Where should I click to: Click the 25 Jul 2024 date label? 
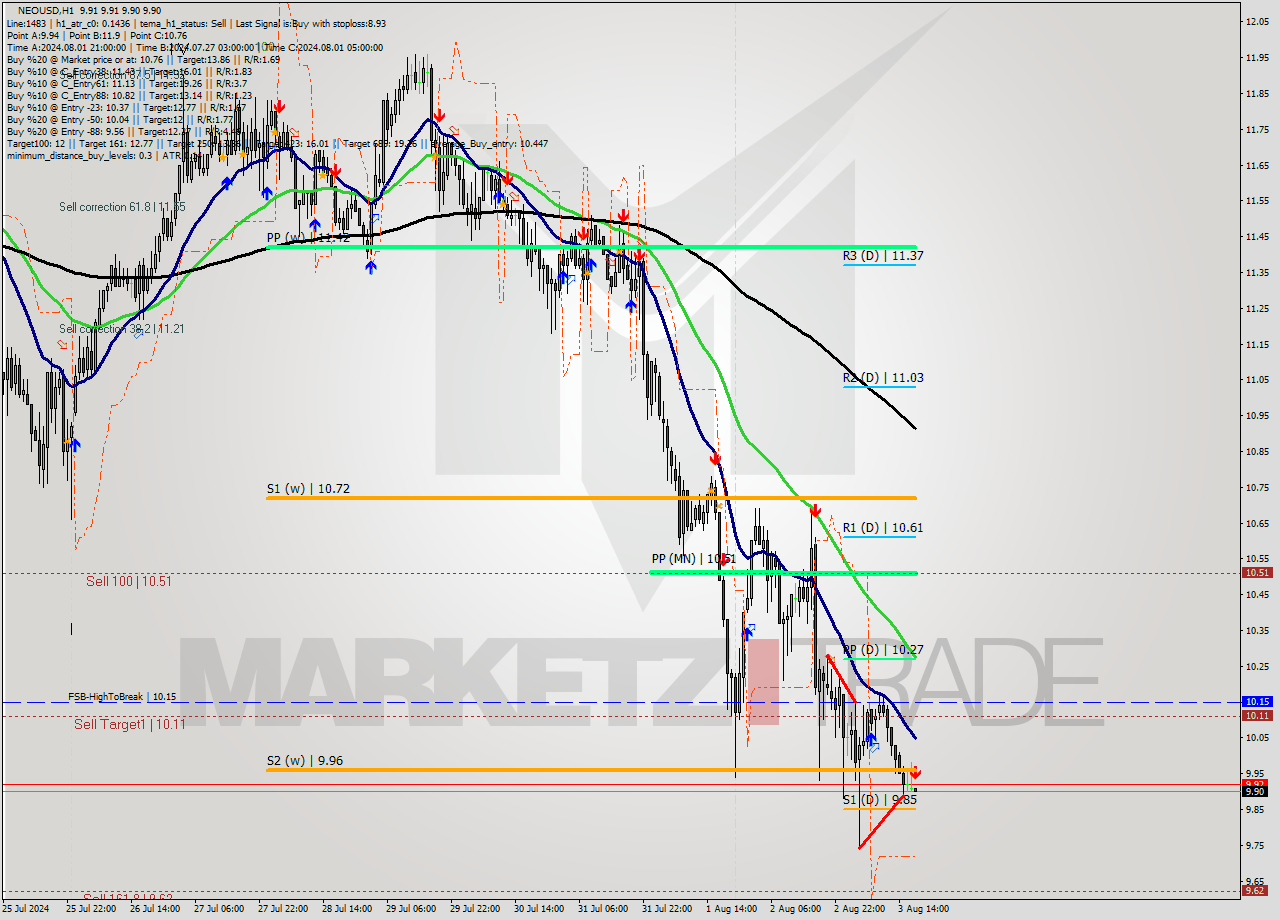click(25, 909)
